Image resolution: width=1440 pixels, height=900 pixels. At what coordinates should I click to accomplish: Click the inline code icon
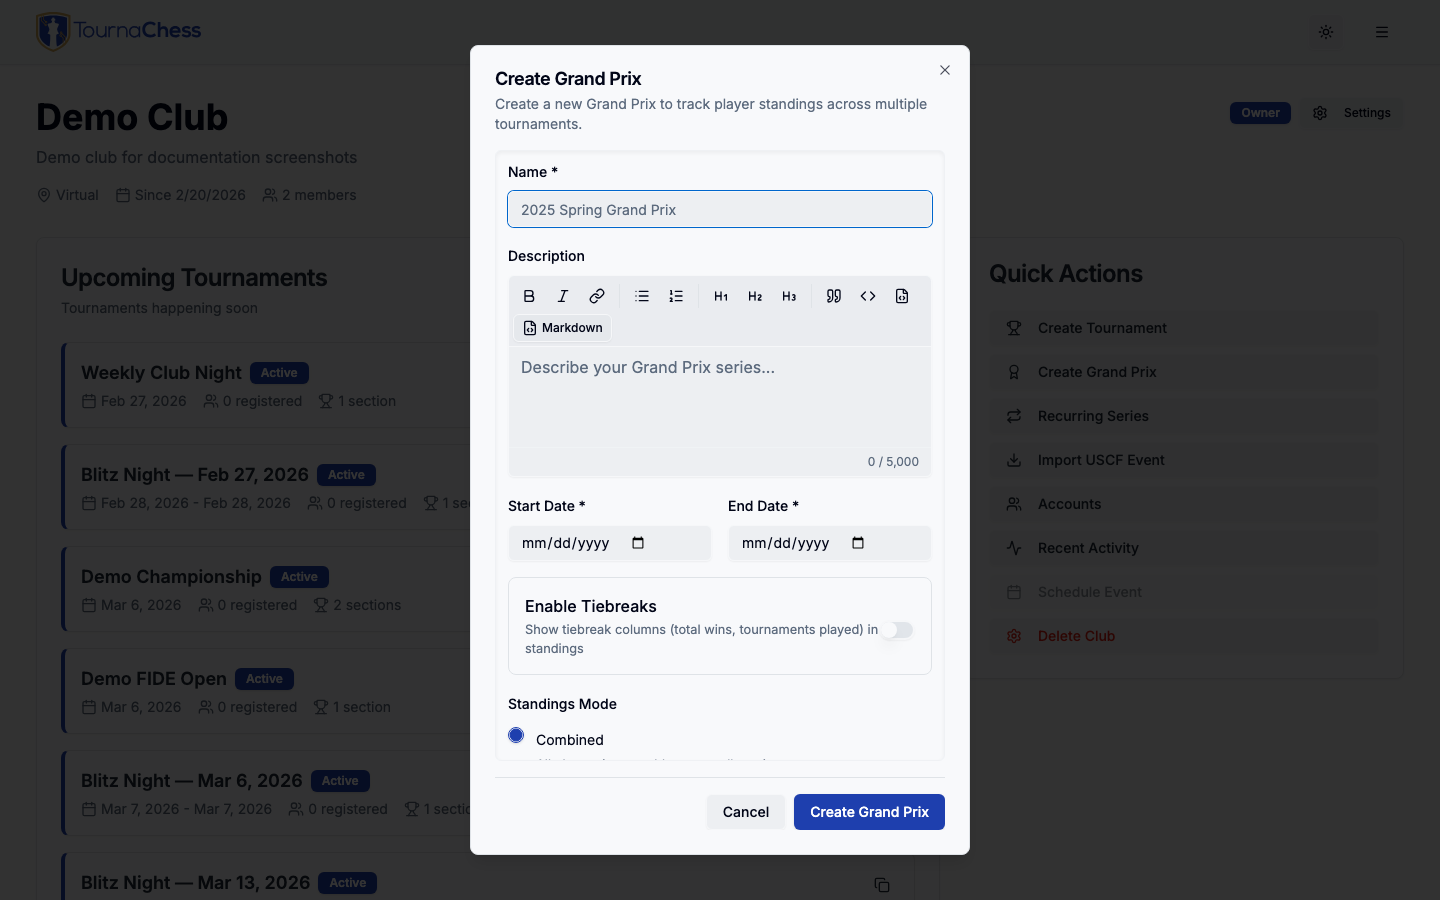coord(868,296)
